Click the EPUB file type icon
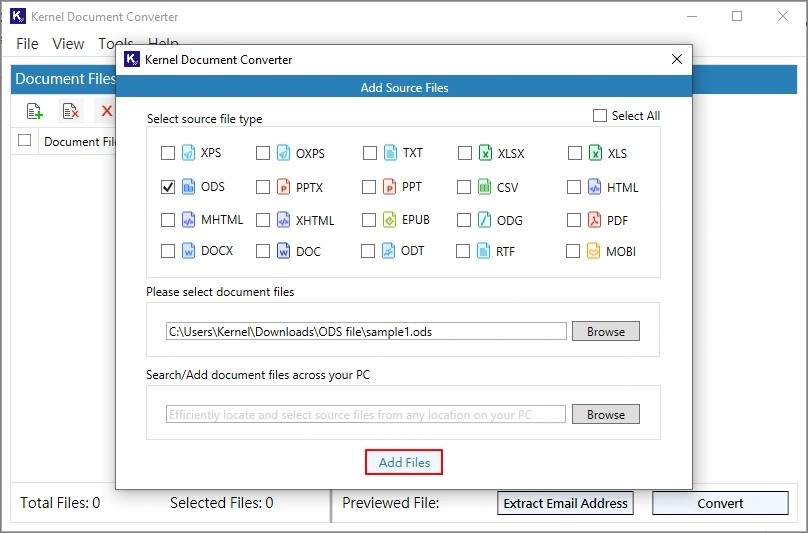 [390, 220]
